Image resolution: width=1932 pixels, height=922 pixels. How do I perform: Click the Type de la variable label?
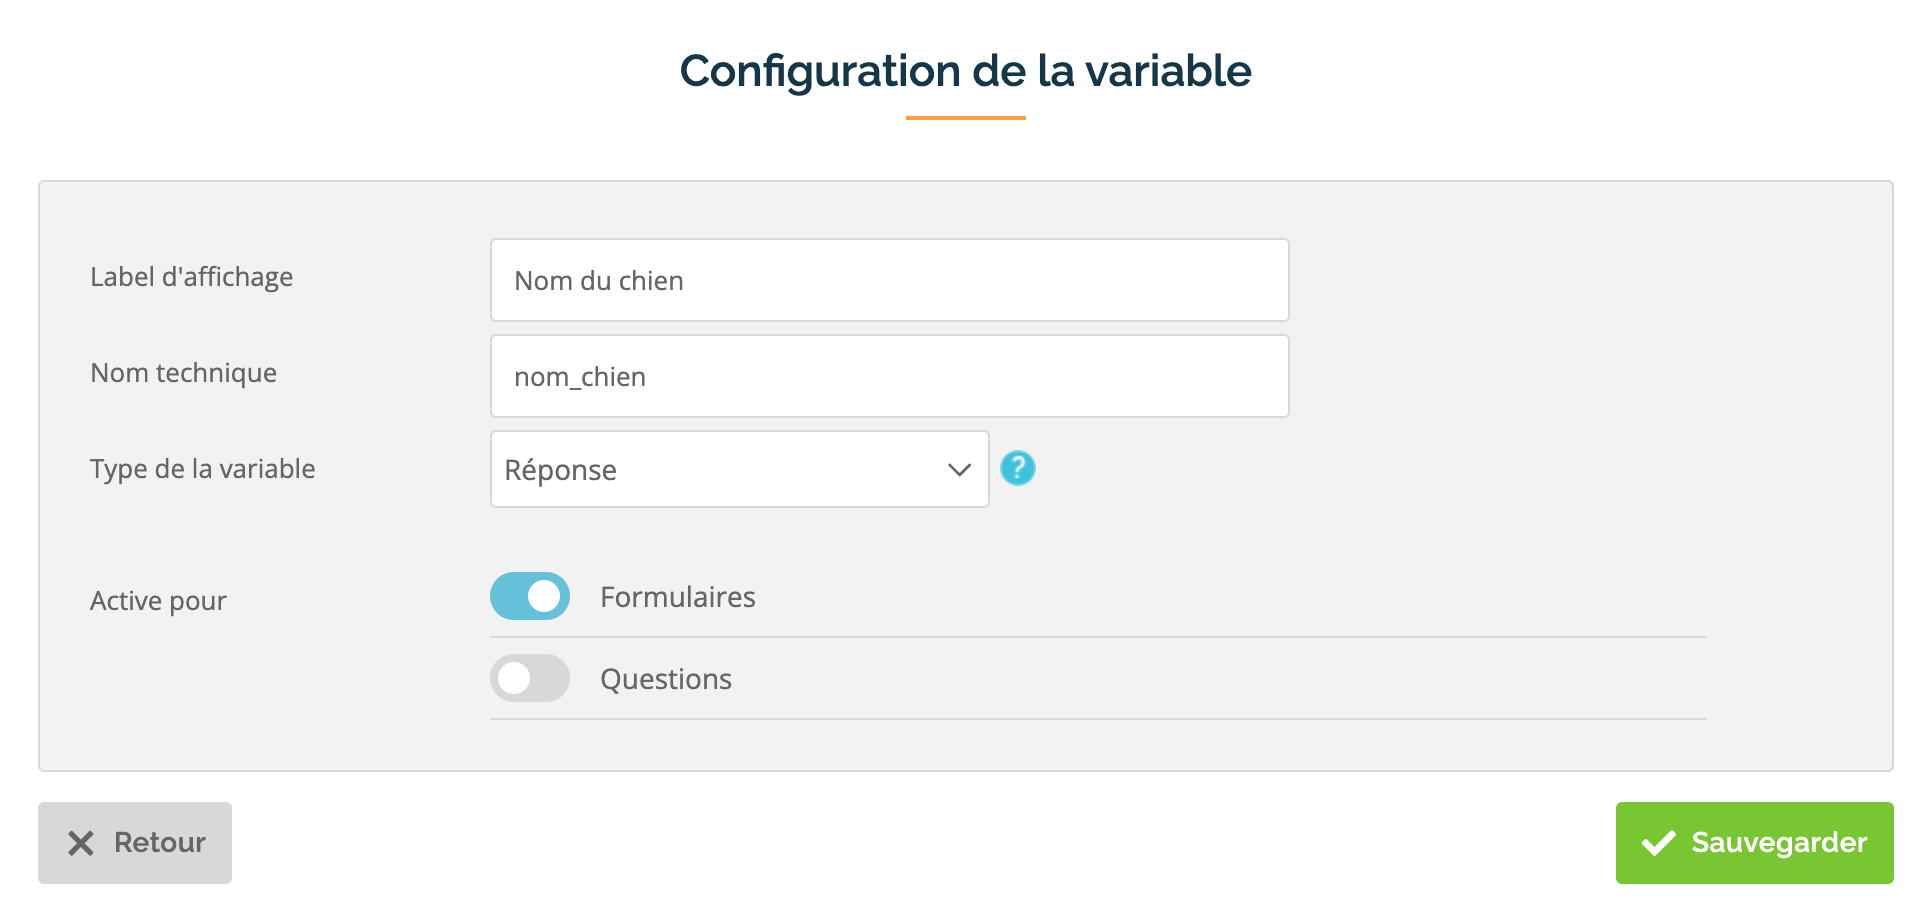coord(202,469)
